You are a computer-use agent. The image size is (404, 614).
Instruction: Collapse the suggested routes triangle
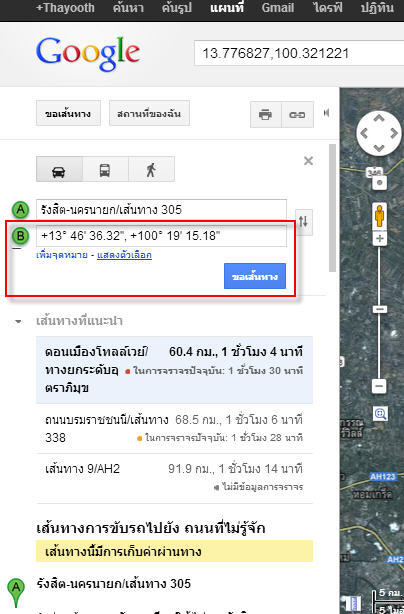[18, 321]
